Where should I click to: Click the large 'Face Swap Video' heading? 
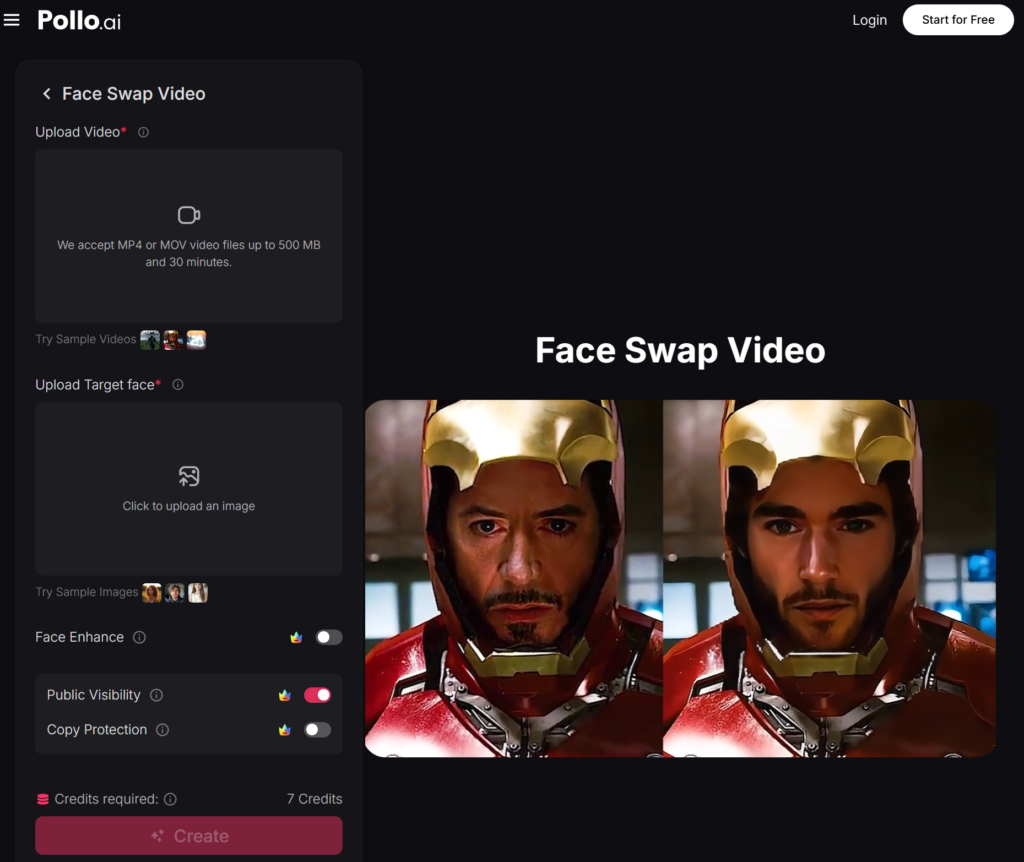[x=680, y=351]
